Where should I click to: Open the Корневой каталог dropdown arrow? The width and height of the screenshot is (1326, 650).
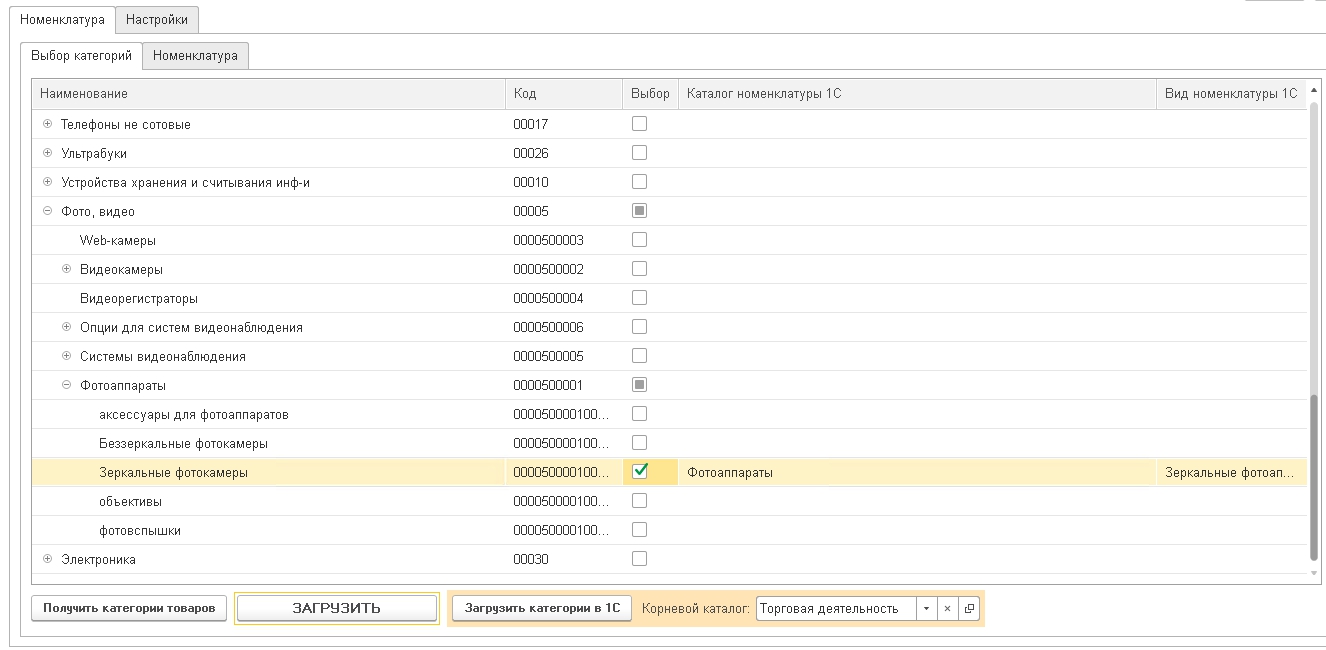pyautogui.click(x=926, y=608)
